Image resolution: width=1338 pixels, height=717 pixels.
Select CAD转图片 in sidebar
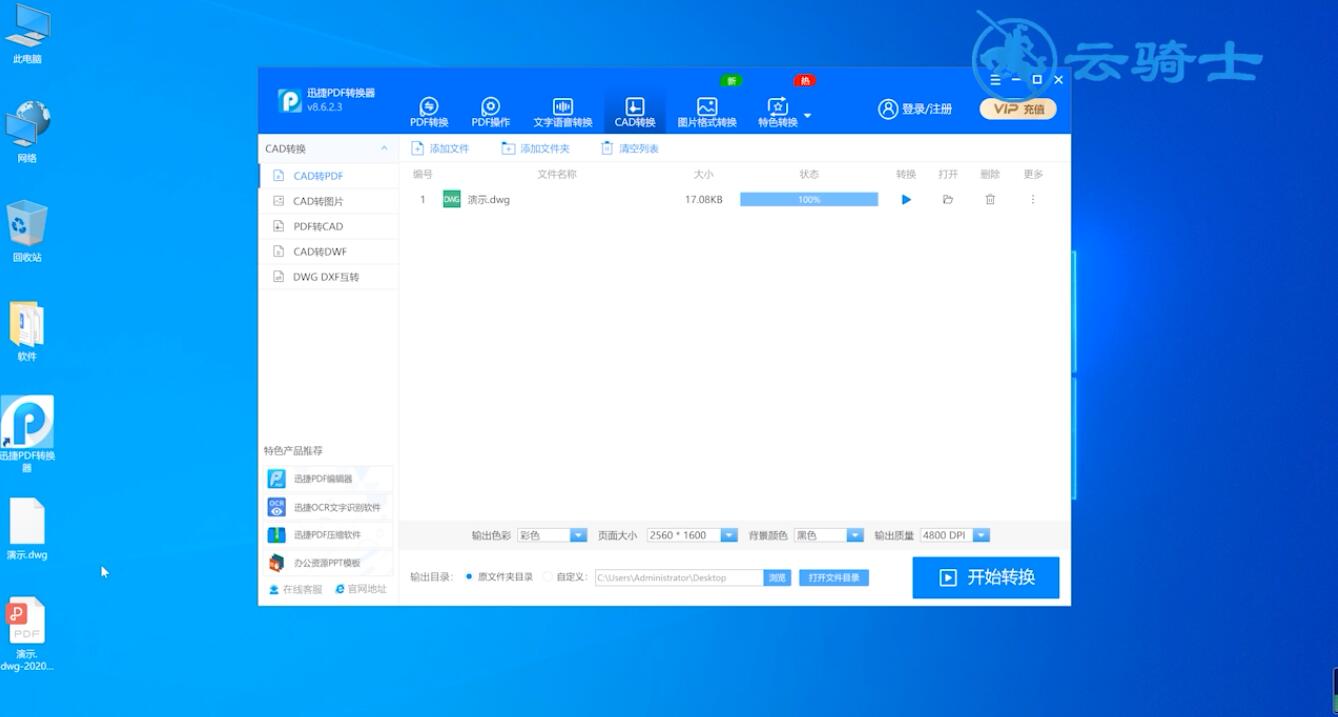pyautogui.click(x=328, y=201)
